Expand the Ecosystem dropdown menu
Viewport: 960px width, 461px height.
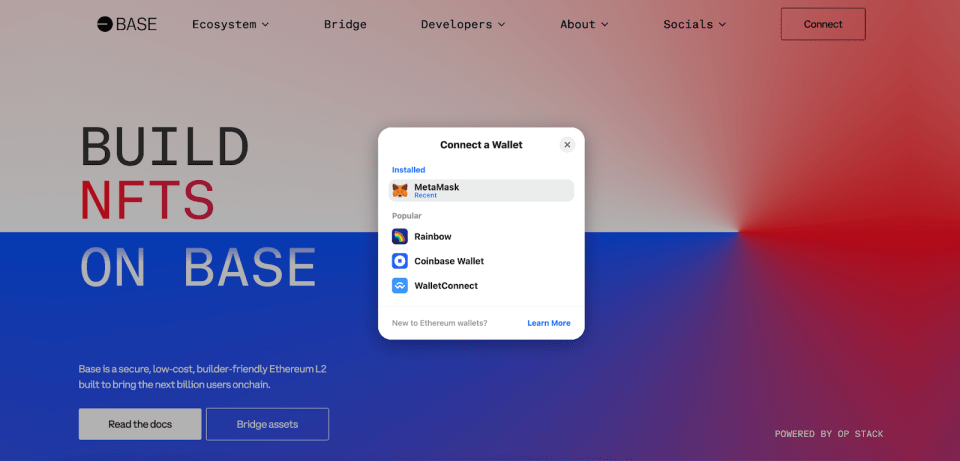click(230, 24)
